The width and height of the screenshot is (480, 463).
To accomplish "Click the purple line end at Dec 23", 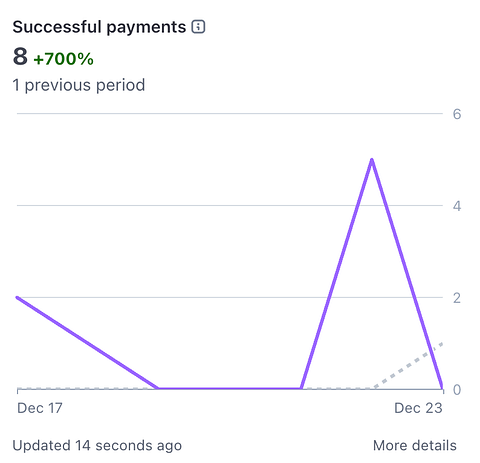I will coord(442,387).
